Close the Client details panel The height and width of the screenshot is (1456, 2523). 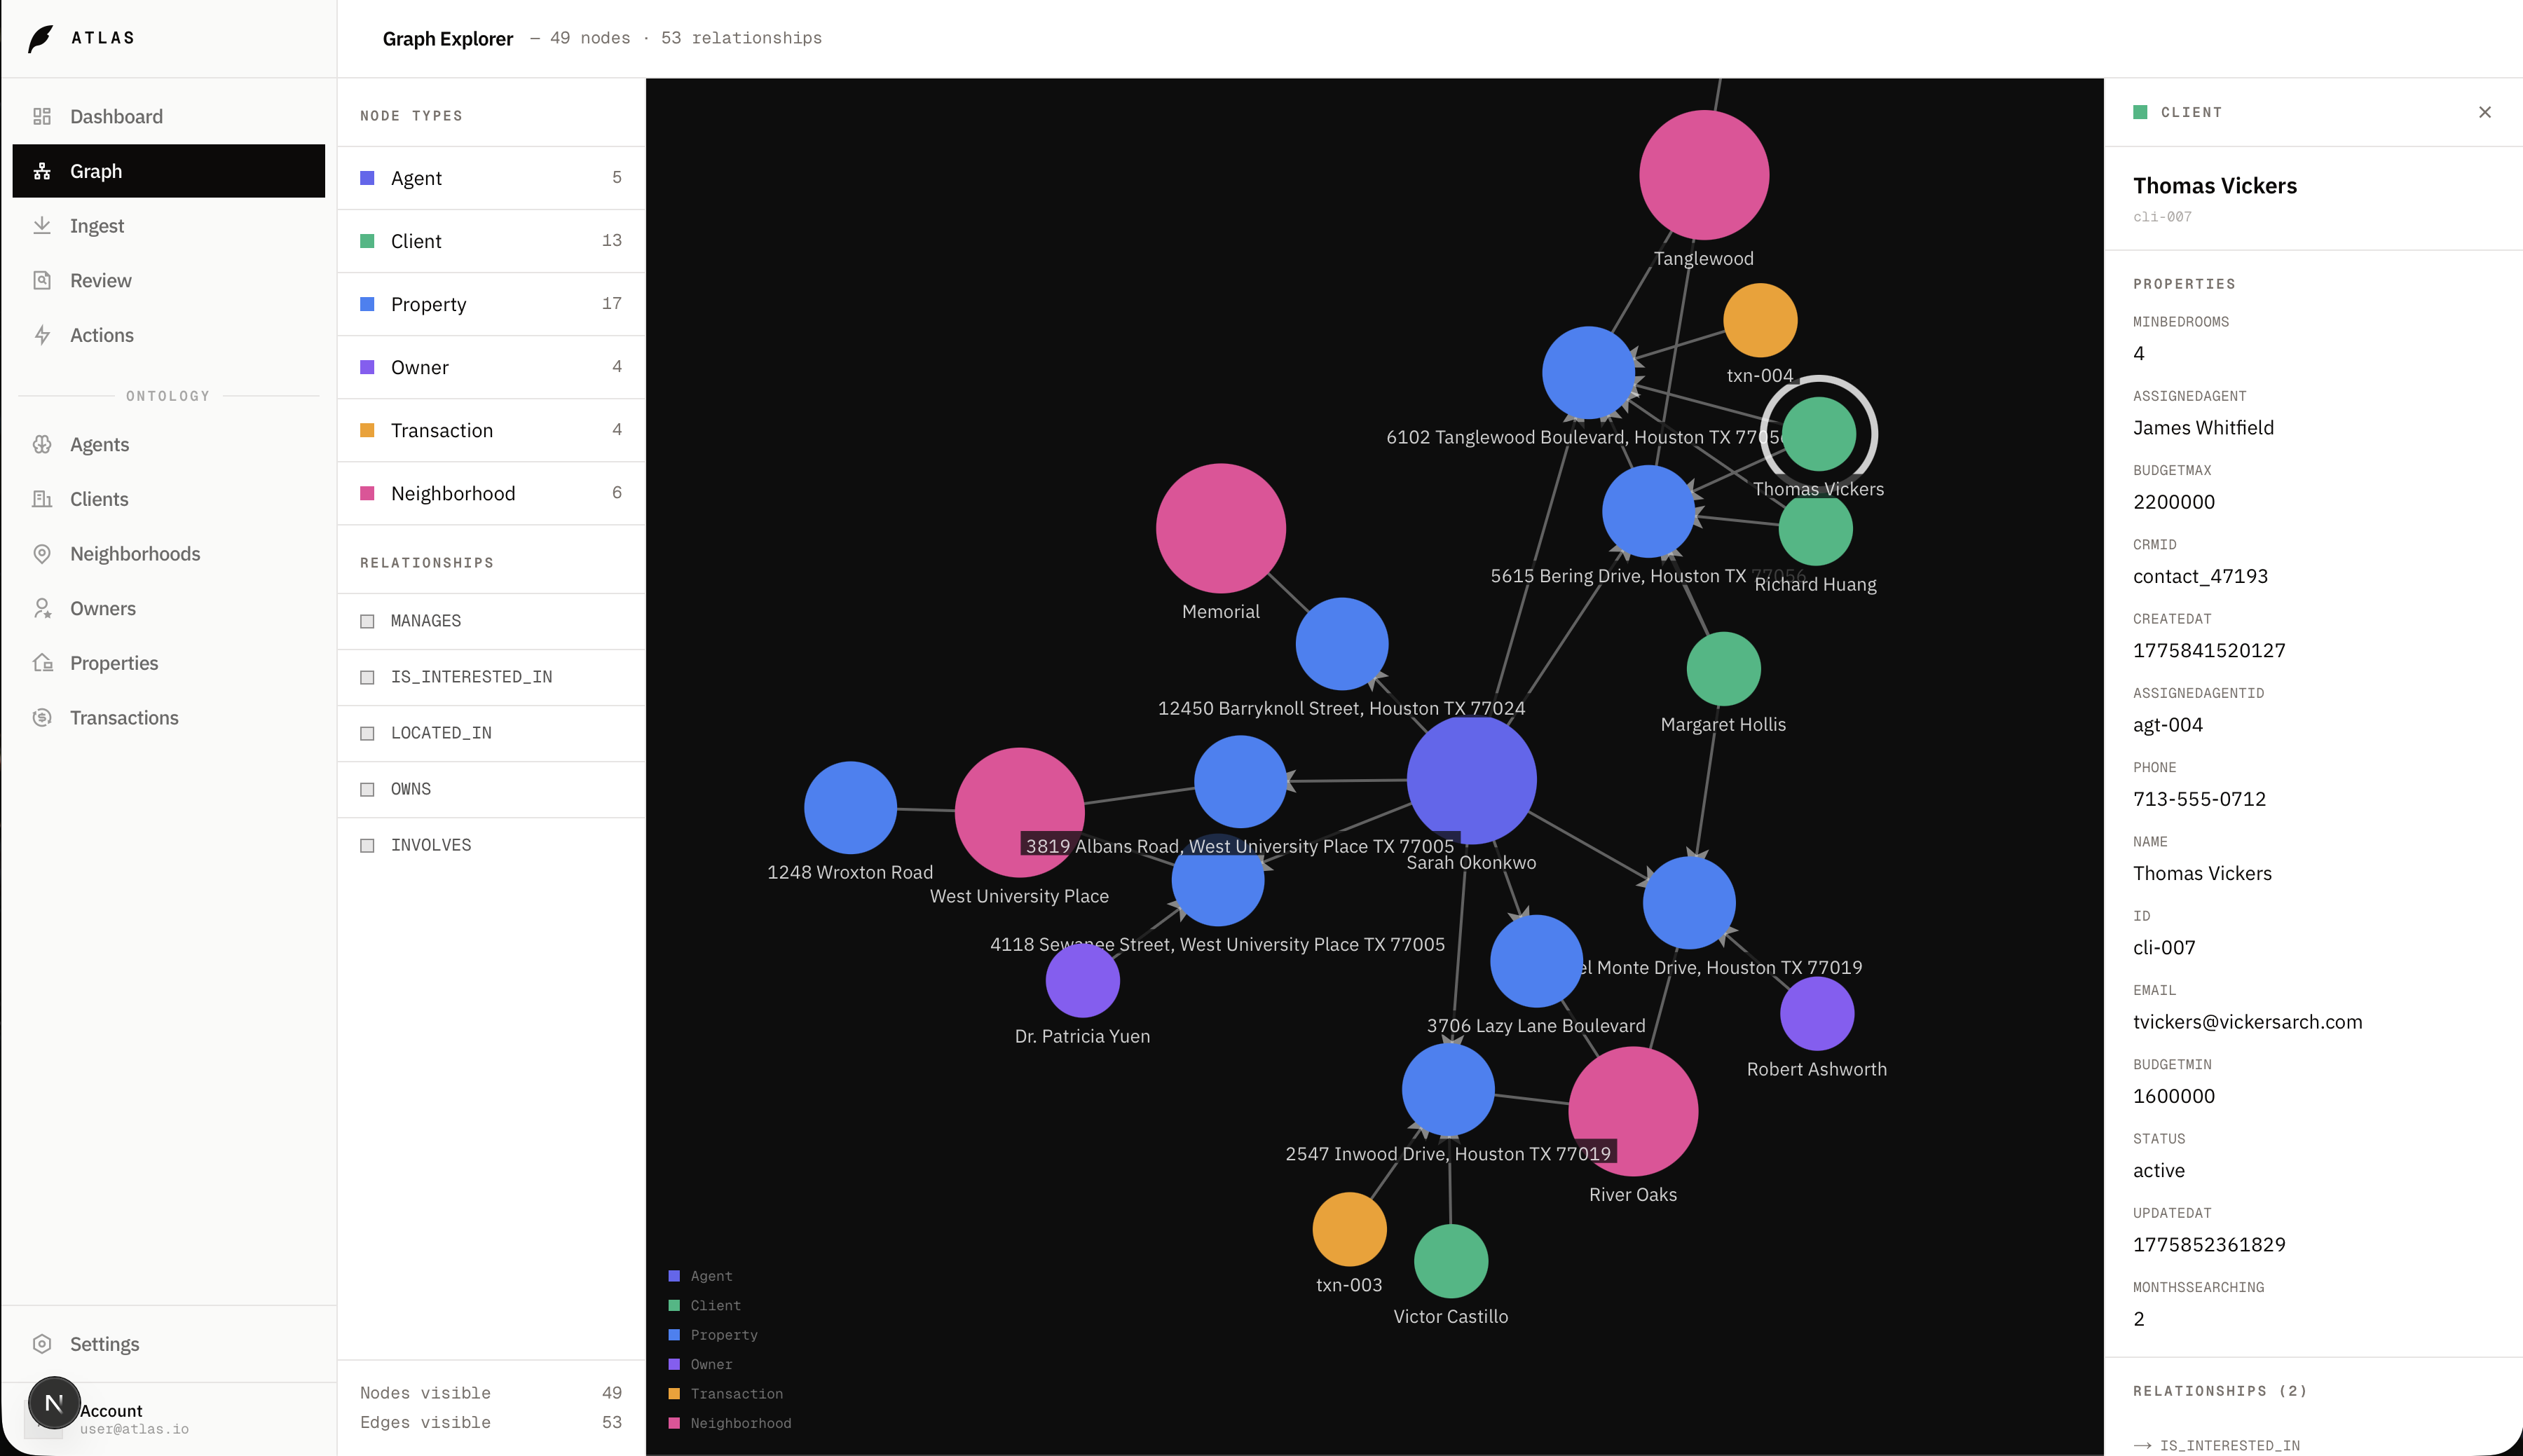pos(2485,112)
